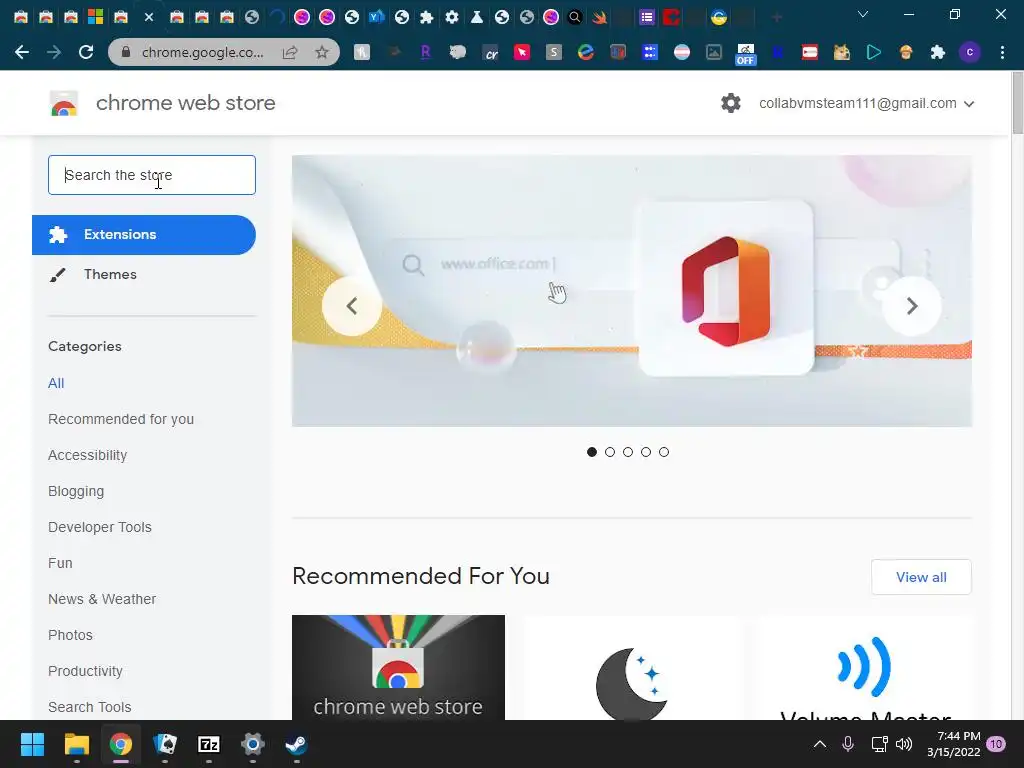Open the Chrome three-dot menu
The image size is (1024, 768).
point(1002,52)
